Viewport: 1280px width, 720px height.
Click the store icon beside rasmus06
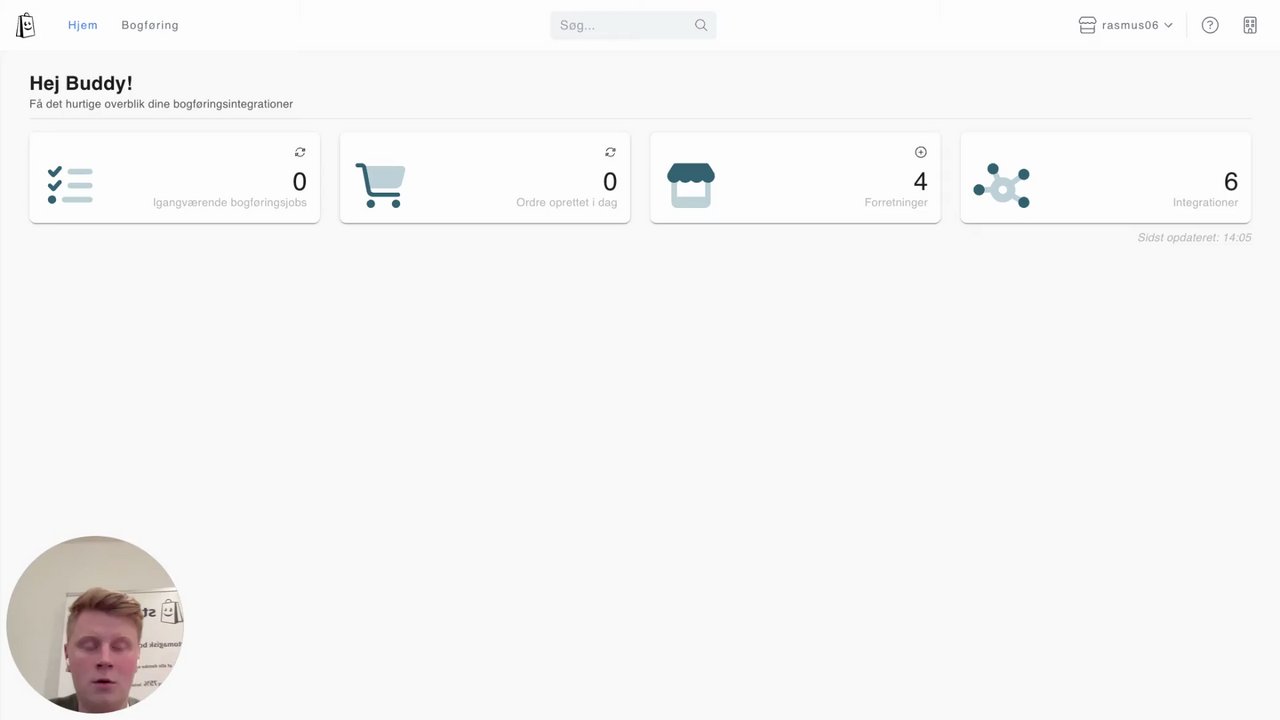[1088, 25]
